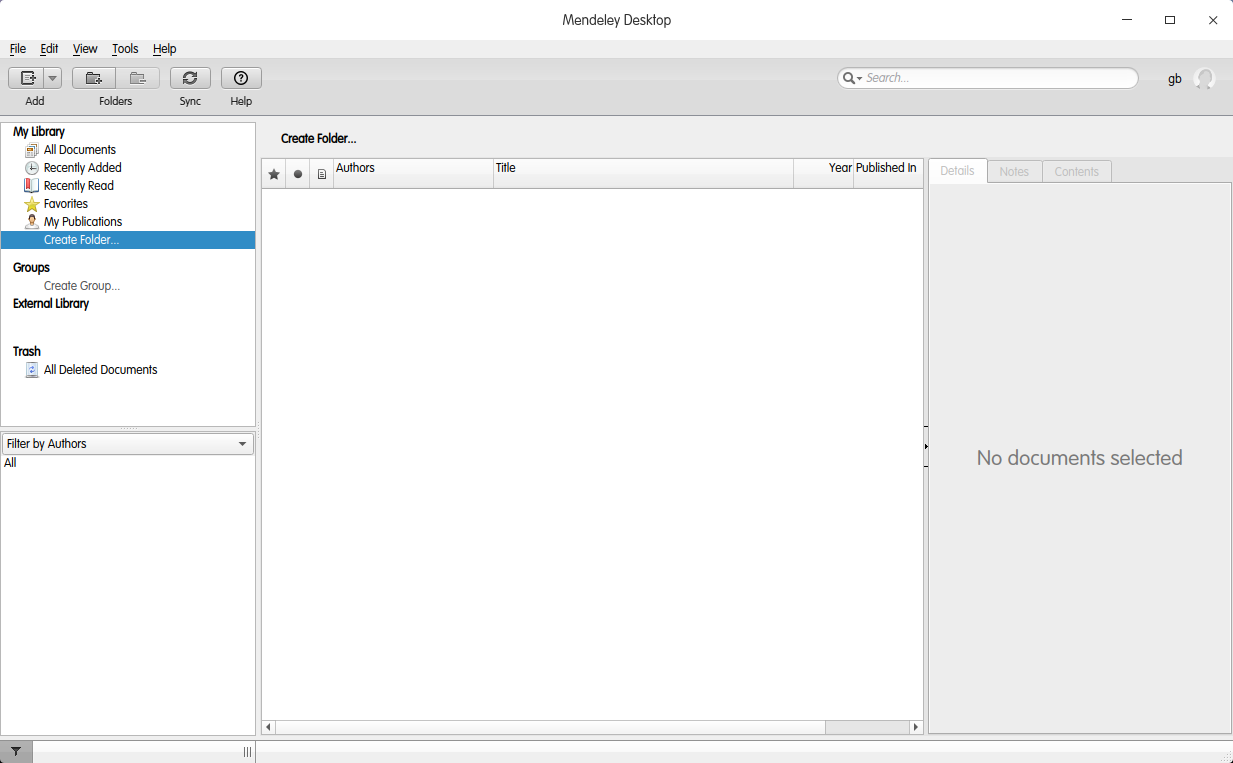The height and width of the screenshot is (763, 1233).
Task: Open the search options magnifier dropdown
Action: click(852, 78)
